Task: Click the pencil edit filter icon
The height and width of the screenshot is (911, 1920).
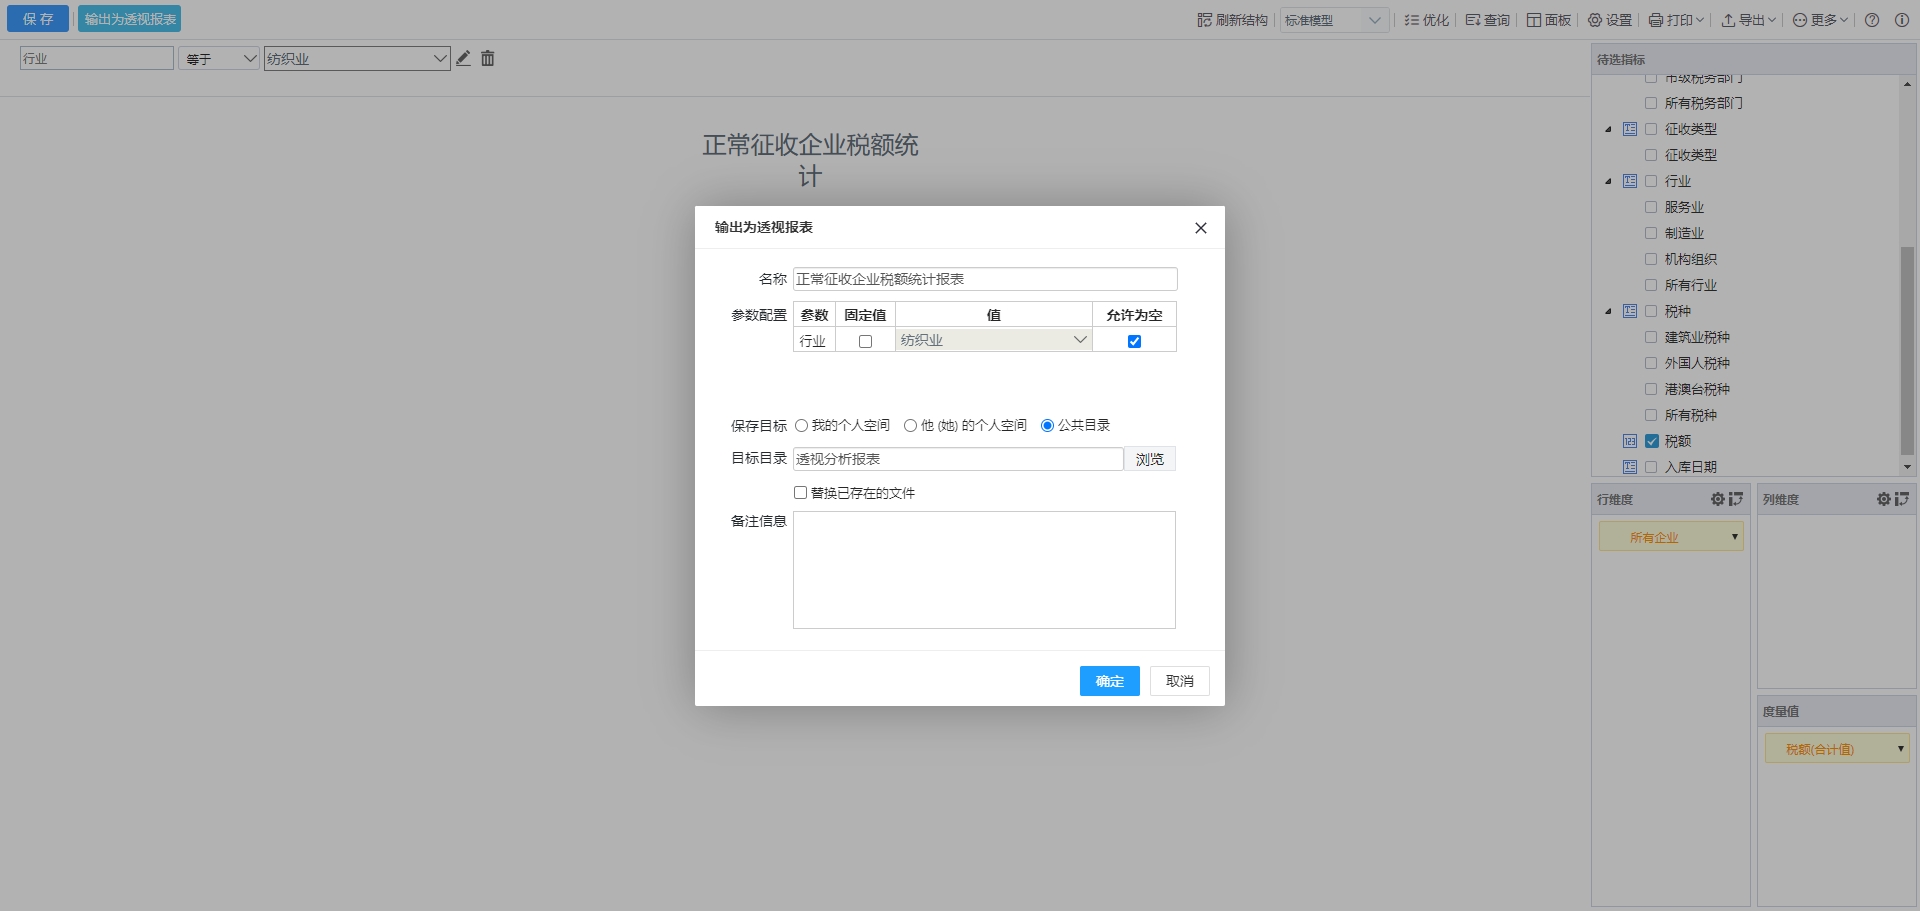Action: coord(463,59)
